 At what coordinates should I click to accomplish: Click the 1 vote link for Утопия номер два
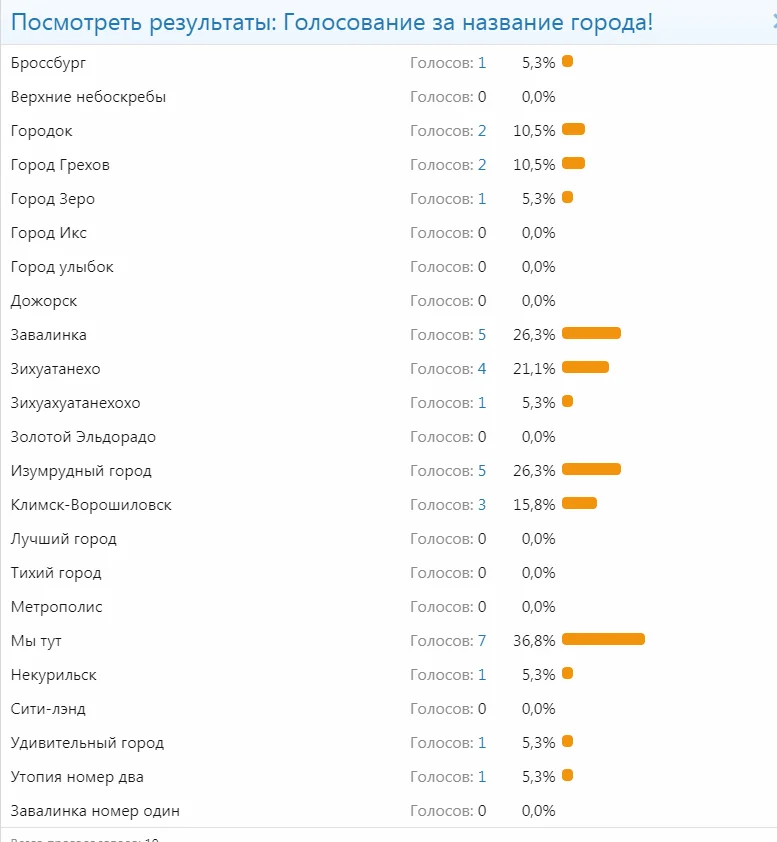click(481, 777)
